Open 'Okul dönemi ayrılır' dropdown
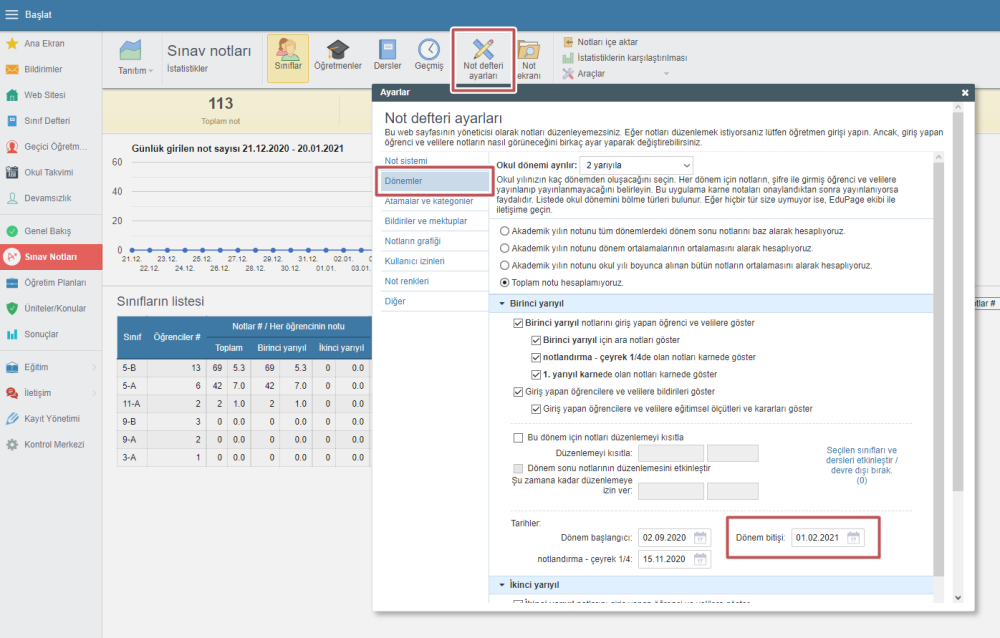Image resolution: width=1000 pixels, height=638 pixels. [636, 165]
